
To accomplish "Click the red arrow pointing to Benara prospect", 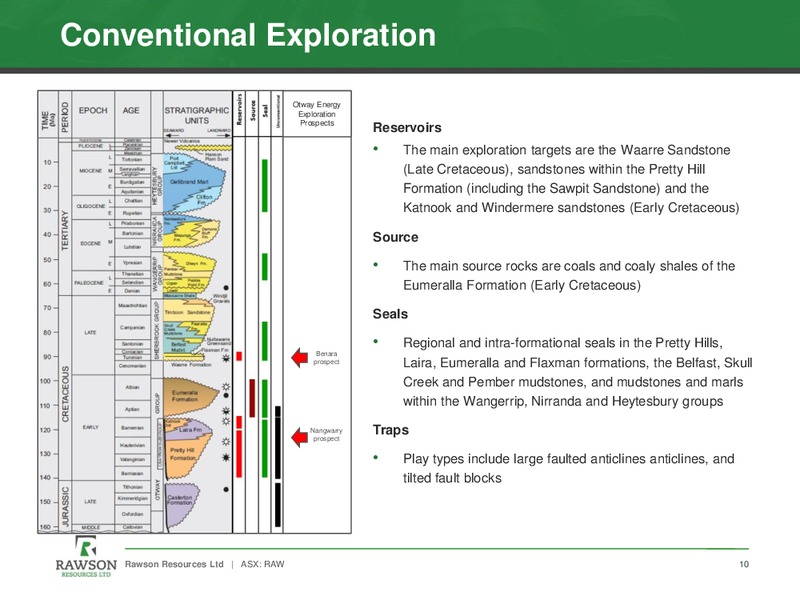I will [x=299, y=358].
